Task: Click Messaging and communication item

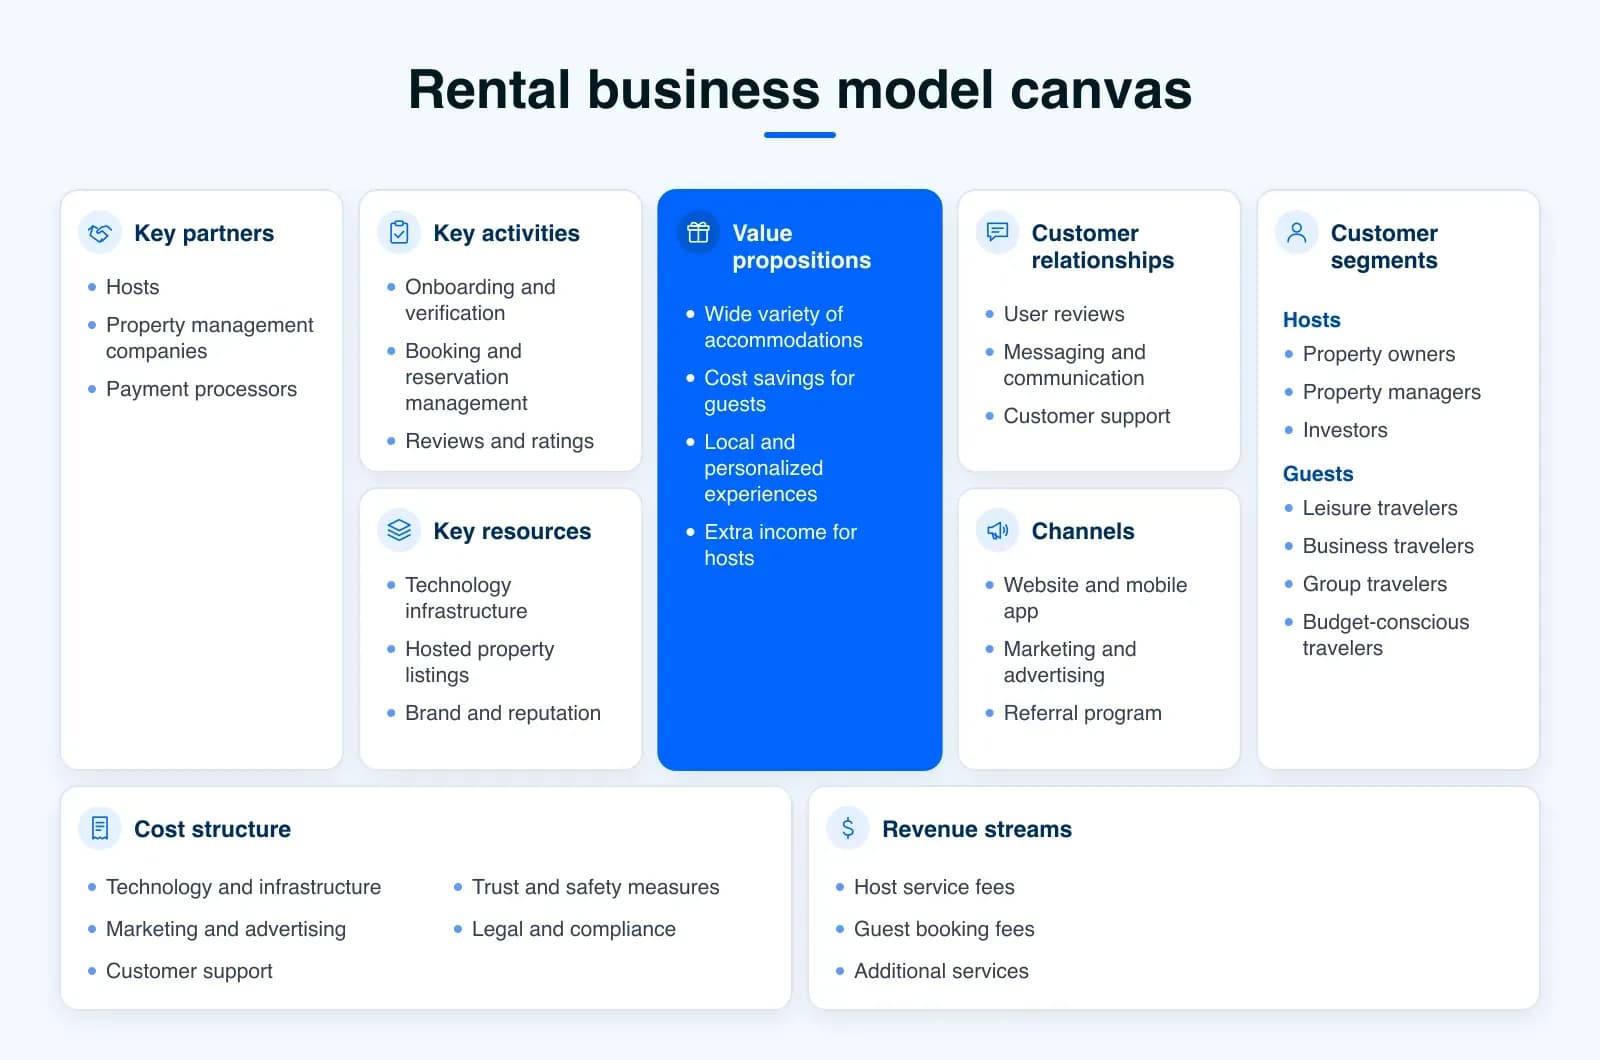Action: pyautogui.click(x=1074, y=365)
